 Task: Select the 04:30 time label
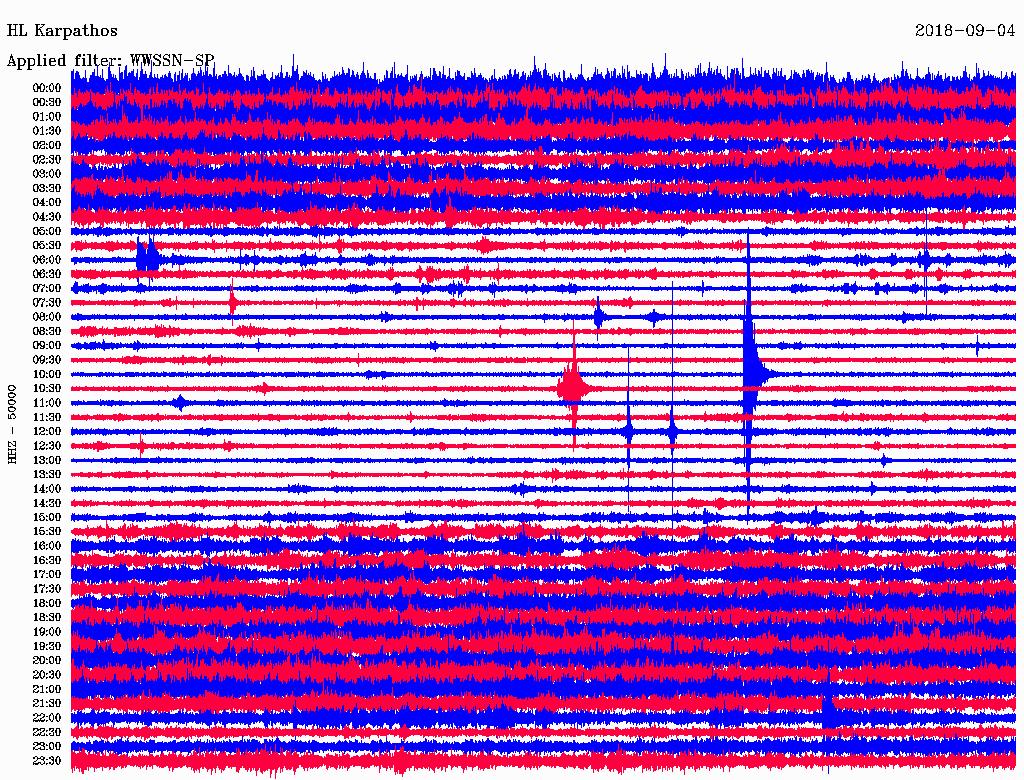(47, 217)
